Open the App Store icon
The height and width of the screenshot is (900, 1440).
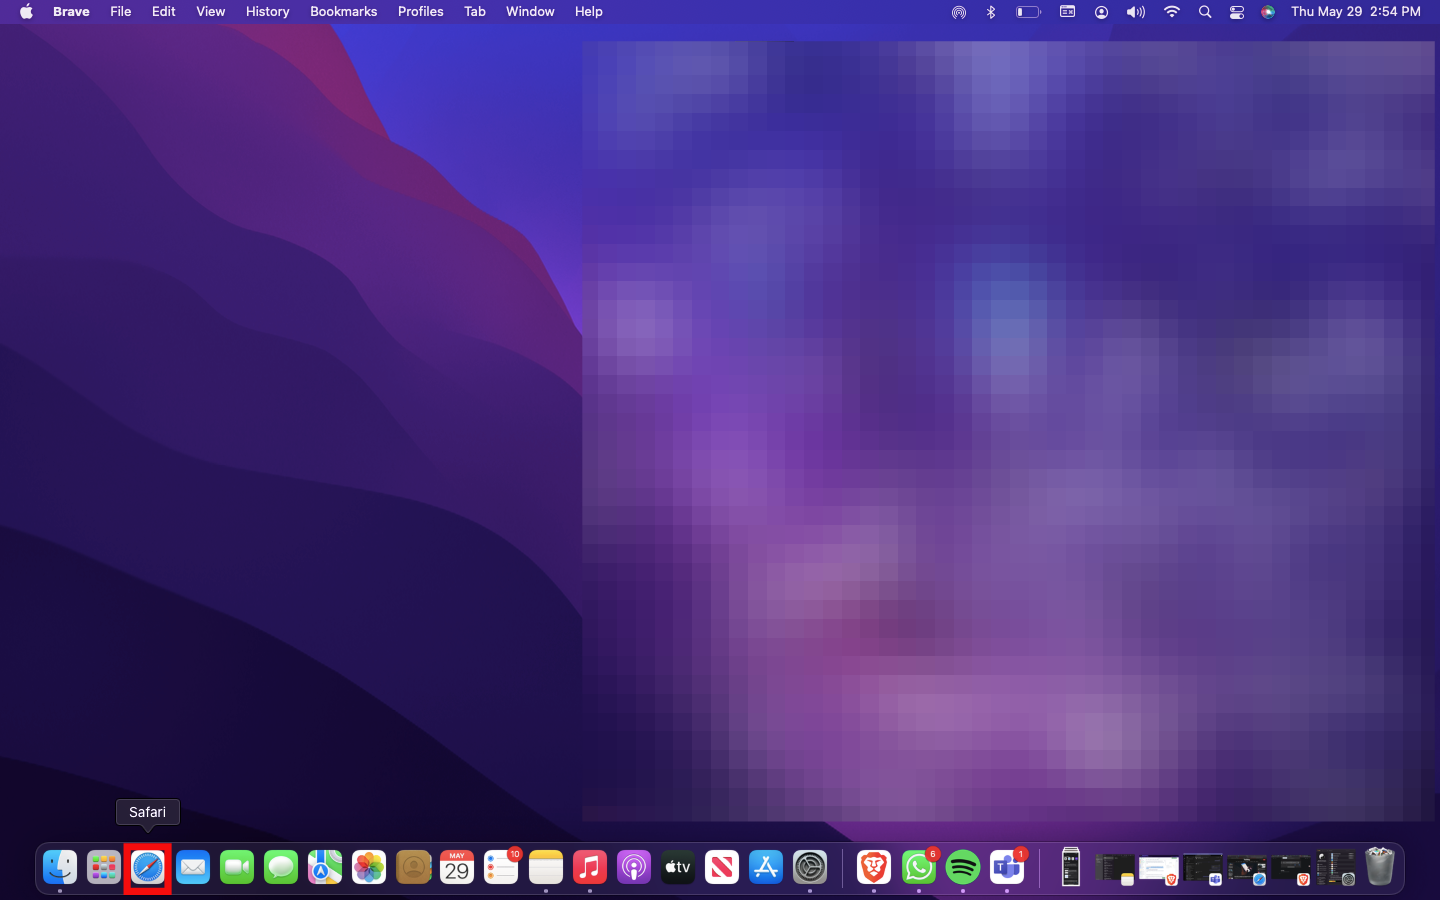[766, 867]
